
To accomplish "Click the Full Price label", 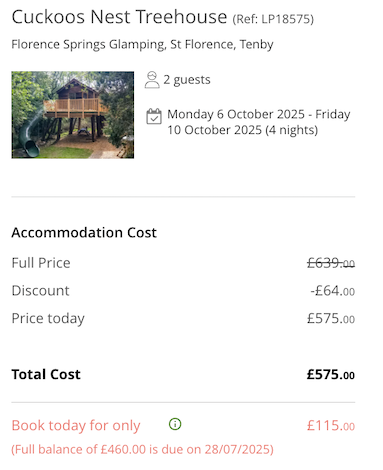I will pyautogui.click(x=41, y=263).
